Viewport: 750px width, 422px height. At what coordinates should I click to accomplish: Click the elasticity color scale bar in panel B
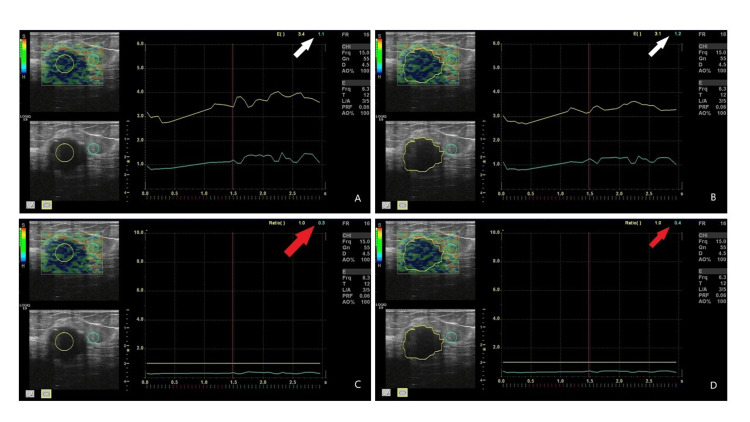379,56
